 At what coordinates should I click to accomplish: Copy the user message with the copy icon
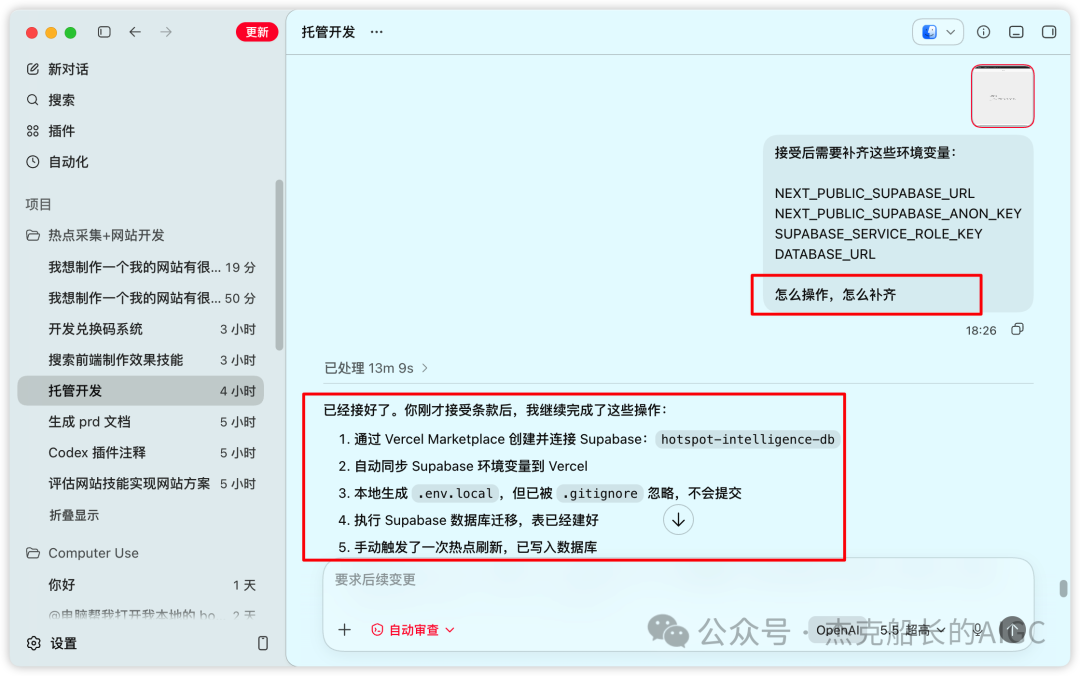(1017, 329)
